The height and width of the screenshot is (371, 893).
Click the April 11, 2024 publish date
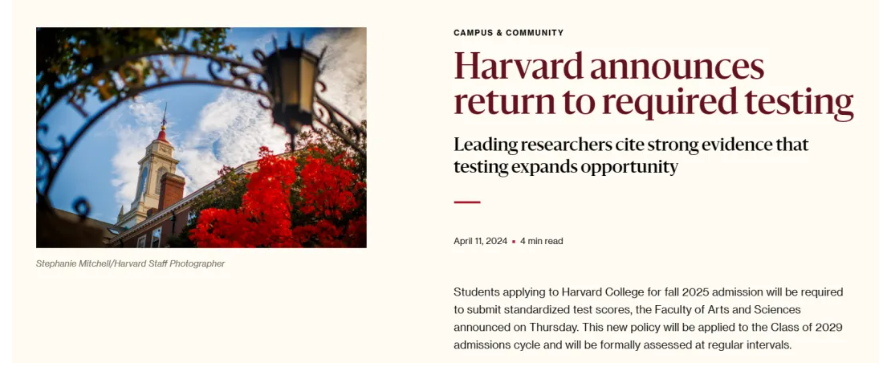480,241
